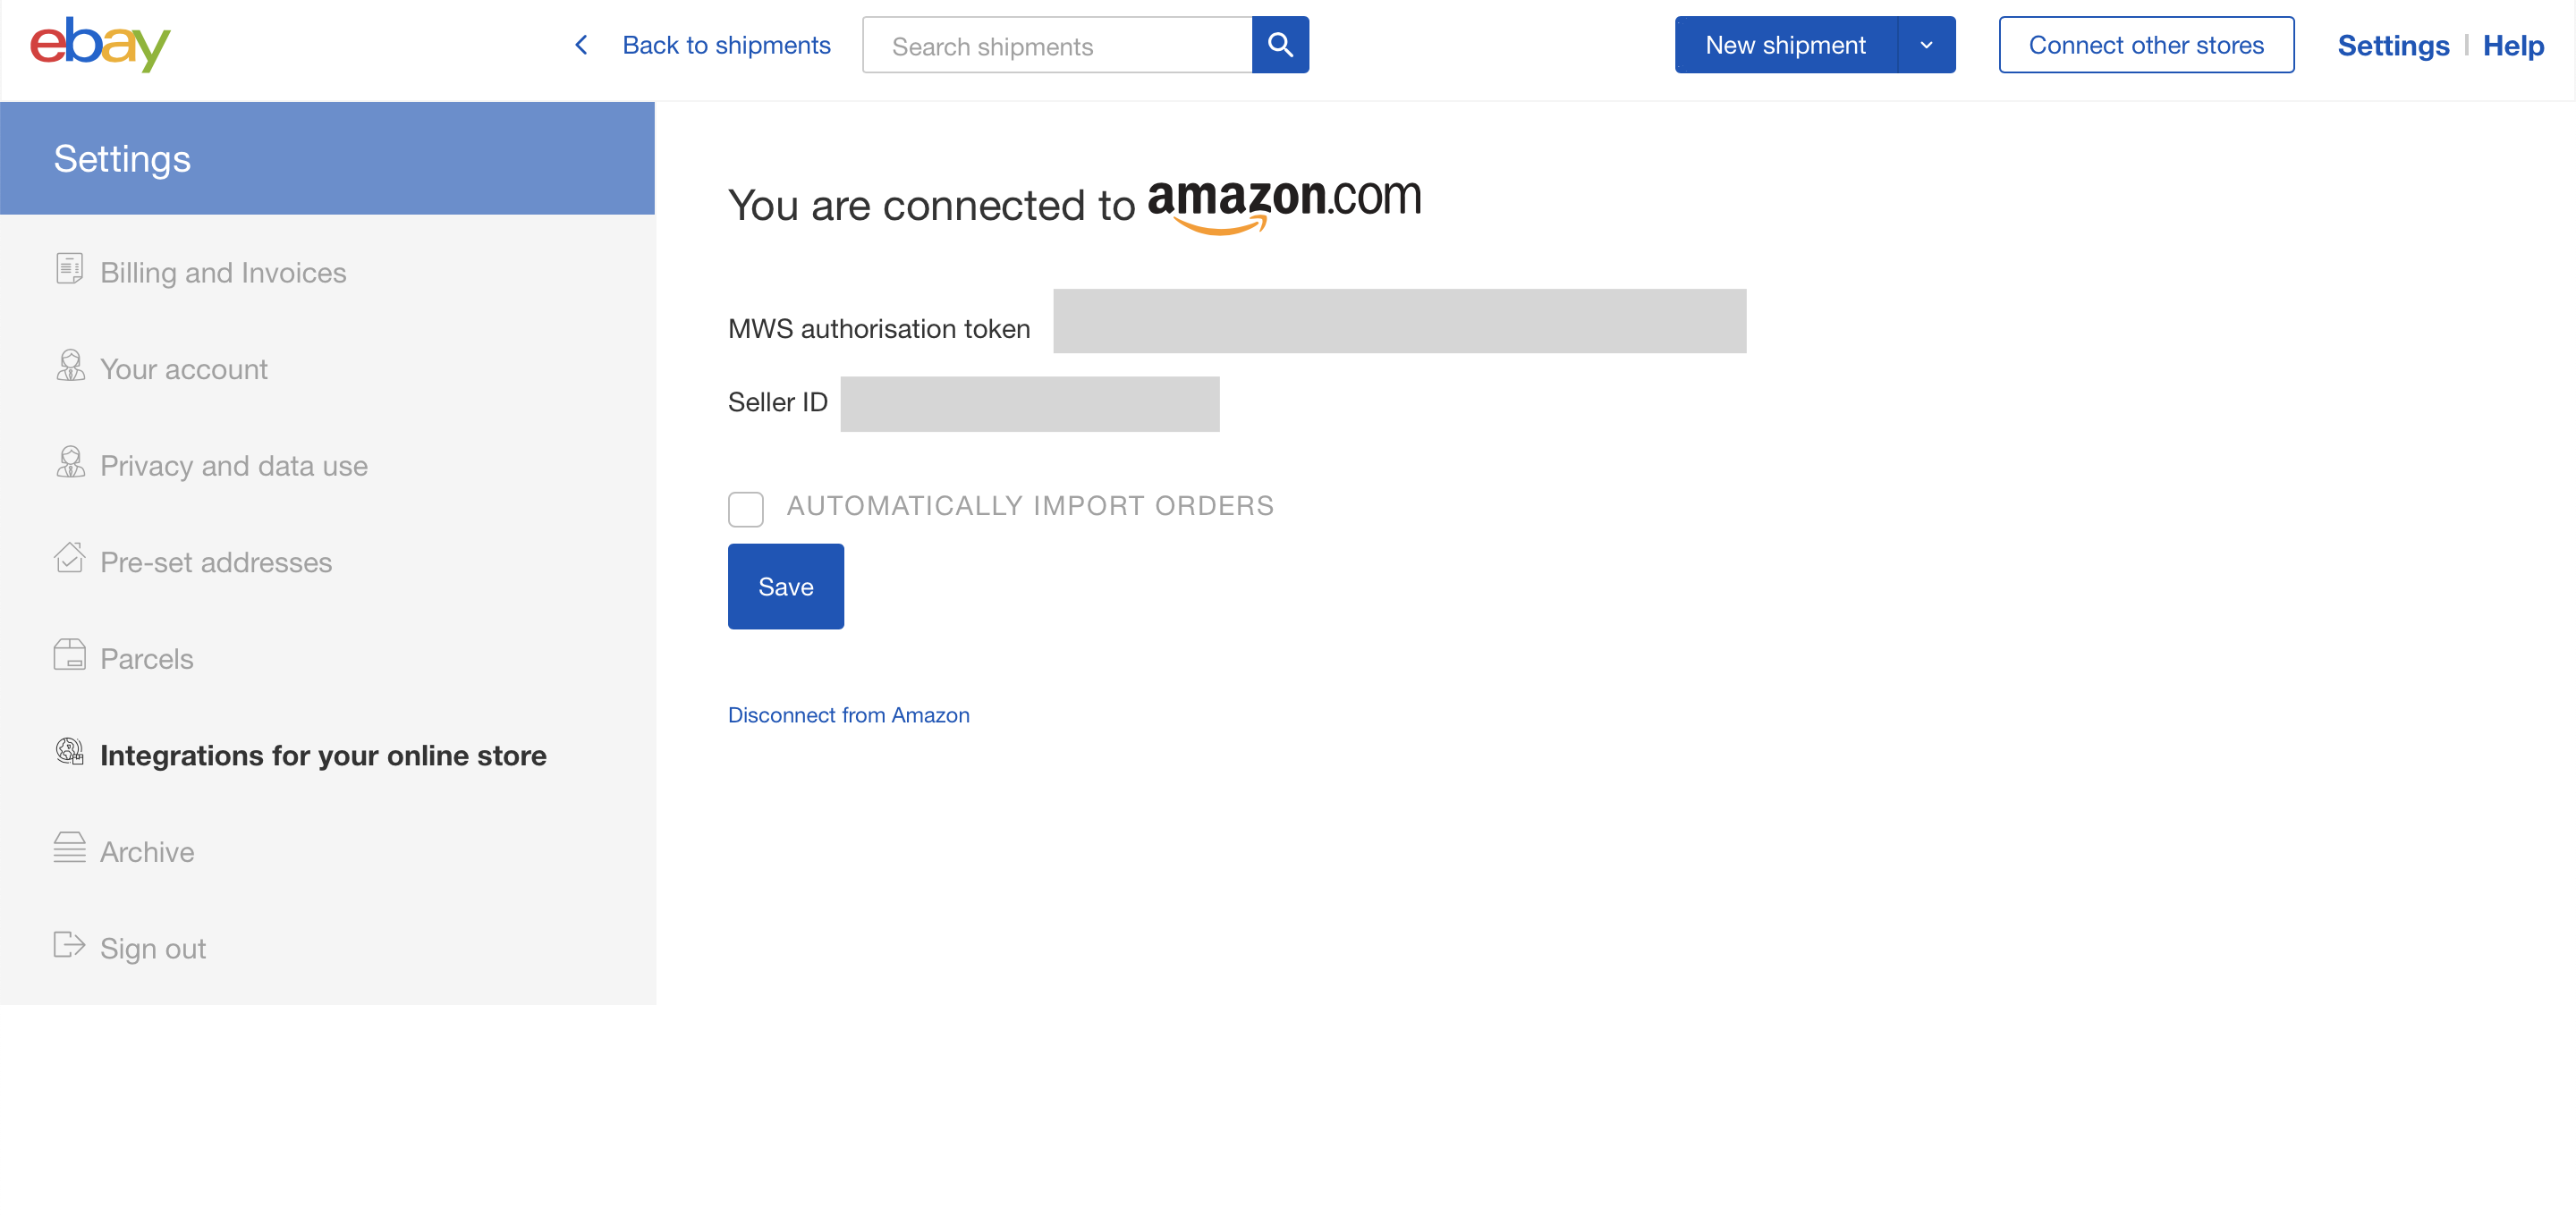
Task: Click the back chevron beside Back to shipments
Action: coord(581,45)
